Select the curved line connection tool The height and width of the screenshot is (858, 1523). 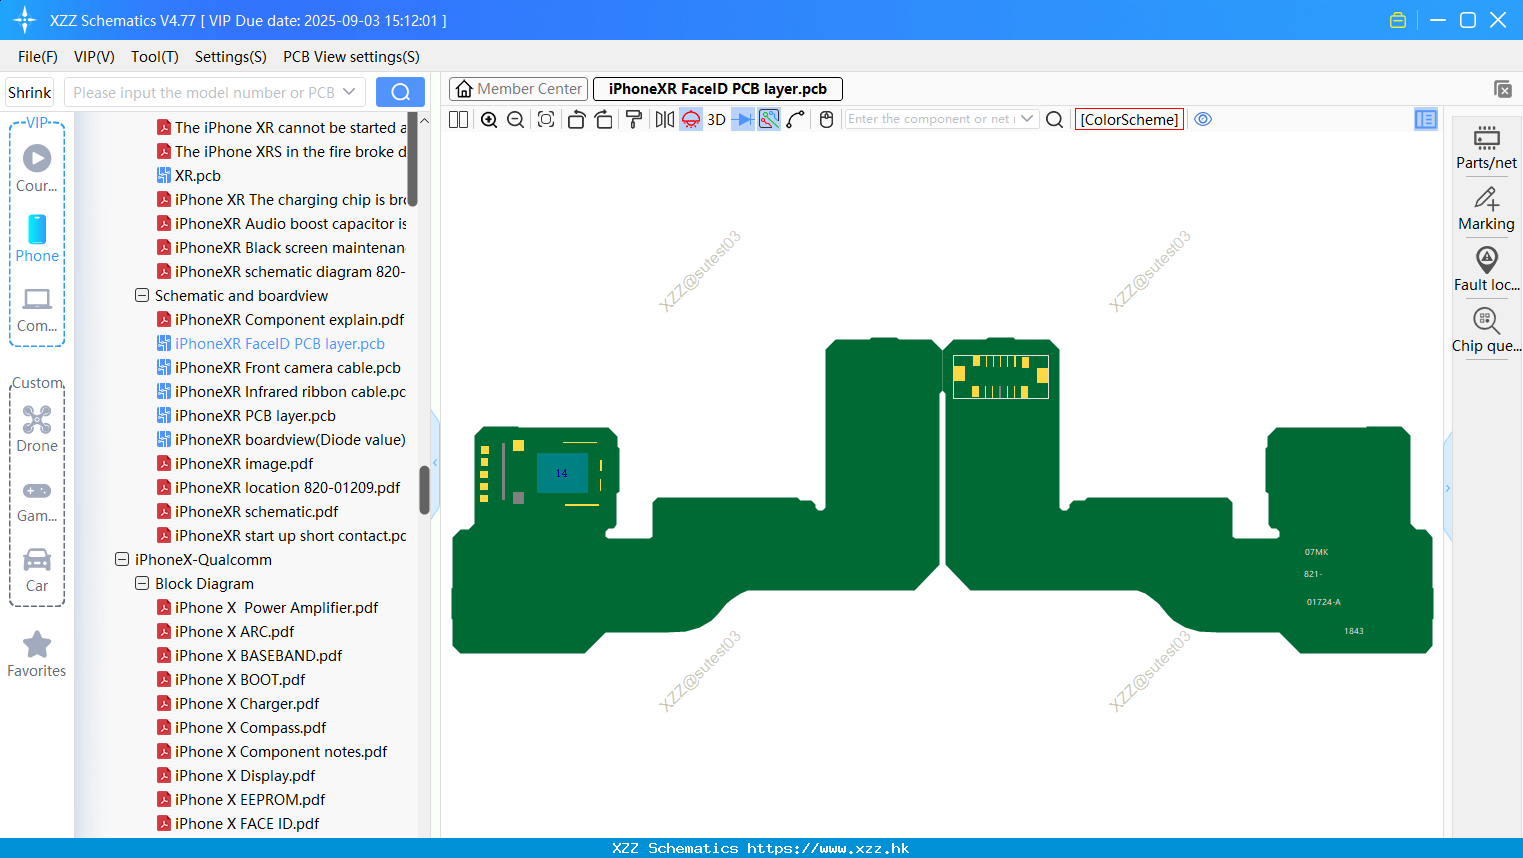(796, 119)
